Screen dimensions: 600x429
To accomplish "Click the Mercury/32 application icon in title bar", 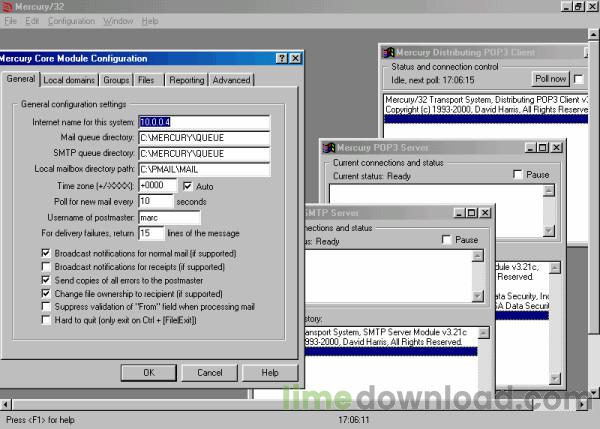I will pos(6,6).
